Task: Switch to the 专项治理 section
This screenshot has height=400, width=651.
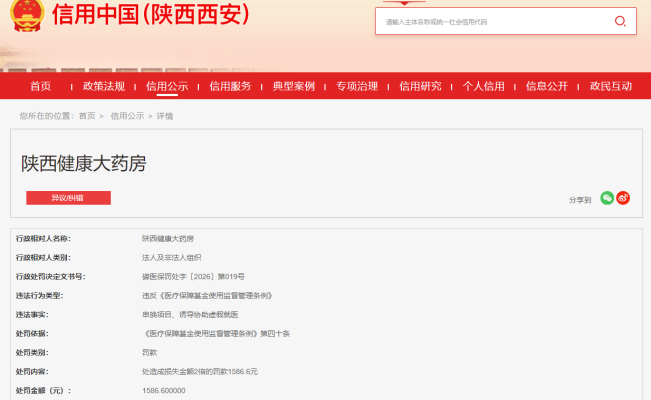Action: [x=357, y=86]
